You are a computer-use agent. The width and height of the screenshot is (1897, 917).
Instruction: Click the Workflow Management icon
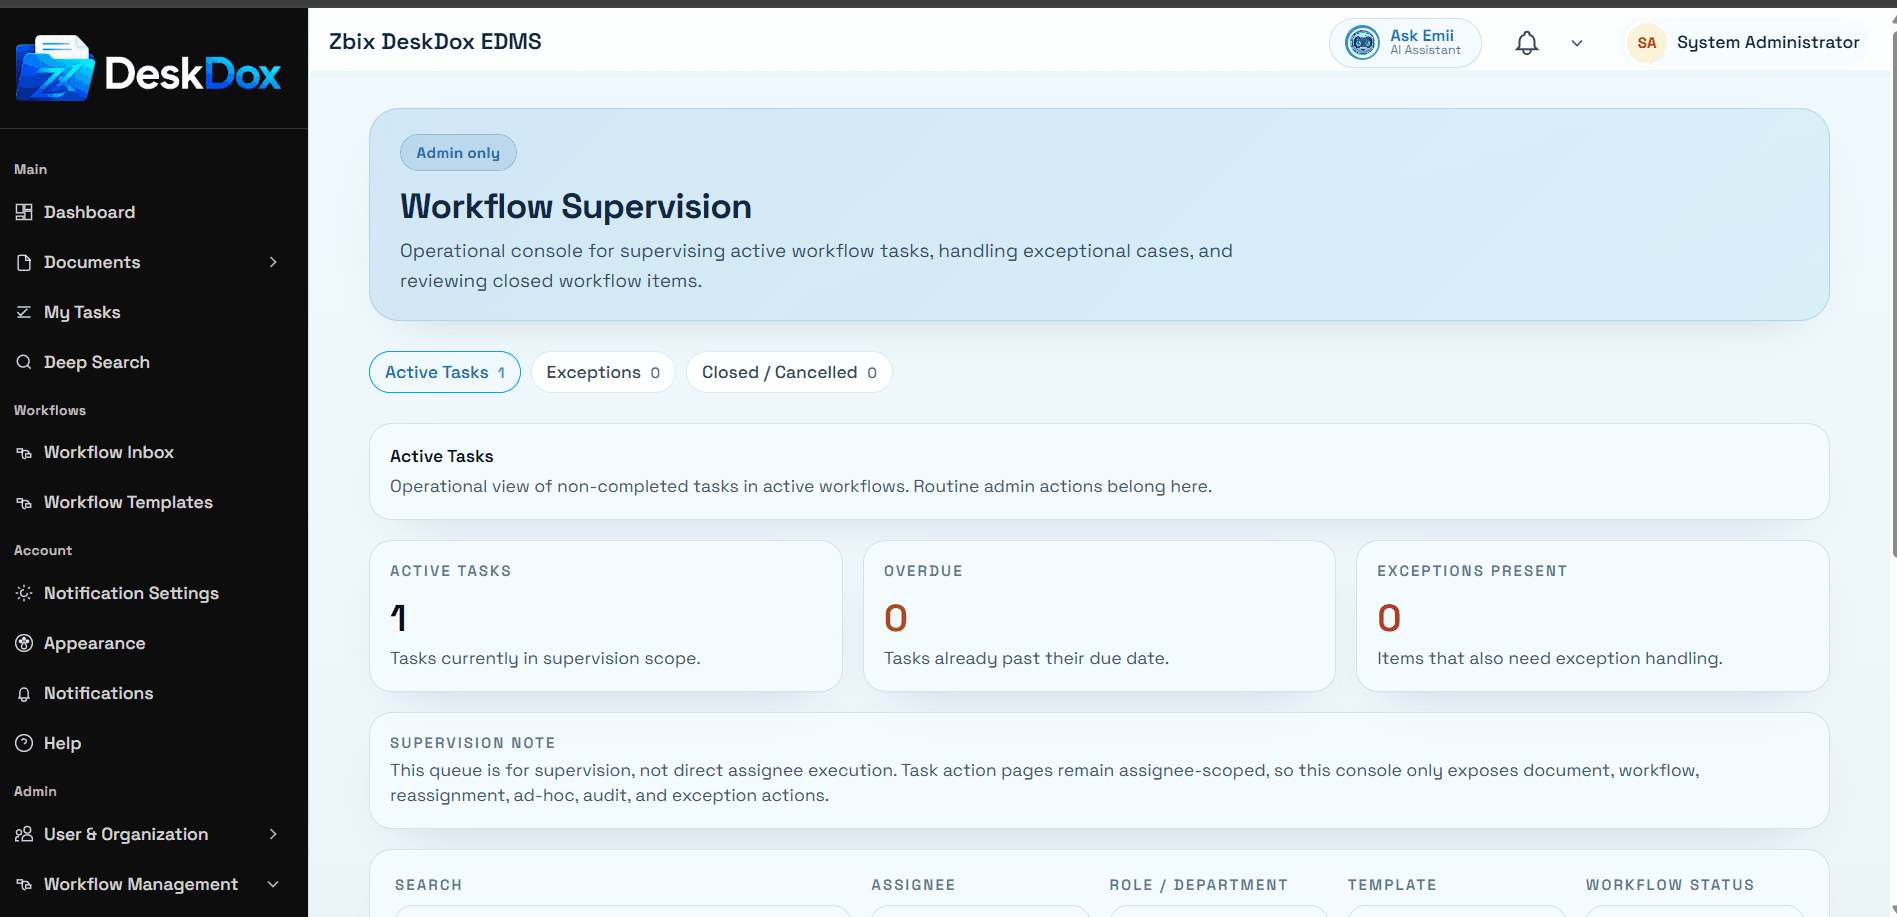click(24, 884)
